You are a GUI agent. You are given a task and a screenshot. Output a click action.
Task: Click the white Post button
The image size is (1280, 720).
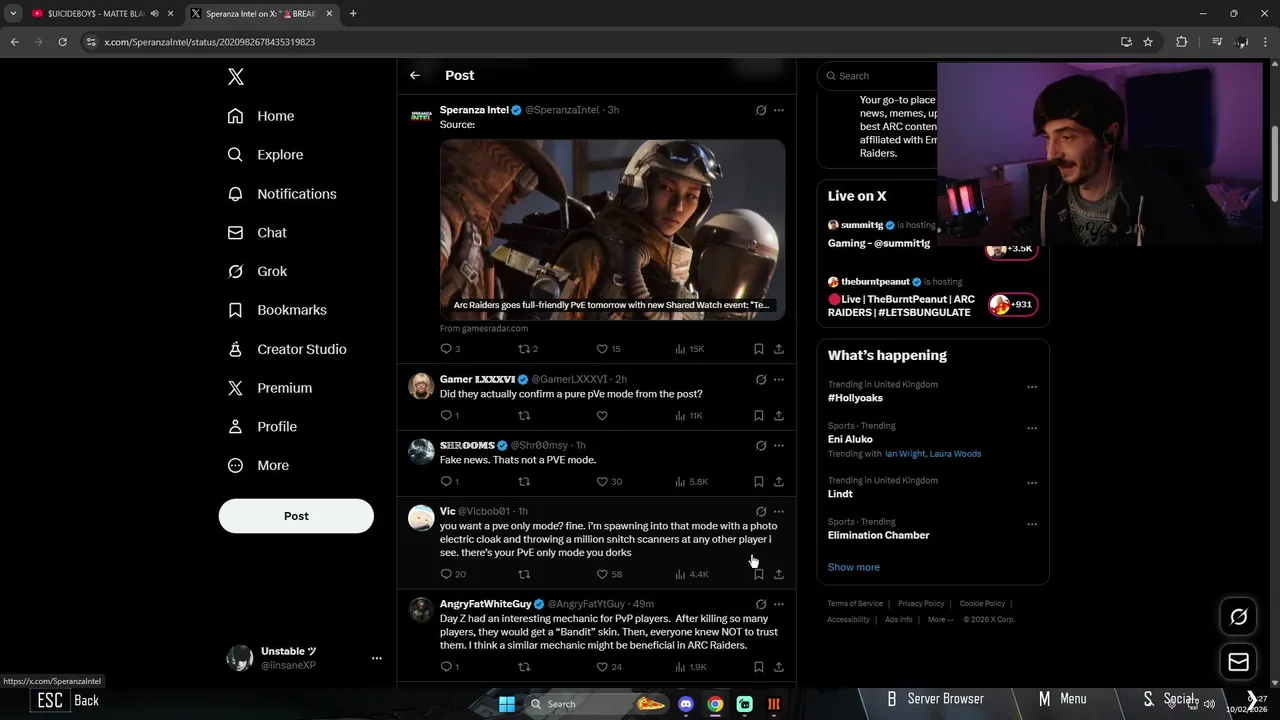point(296,516)
